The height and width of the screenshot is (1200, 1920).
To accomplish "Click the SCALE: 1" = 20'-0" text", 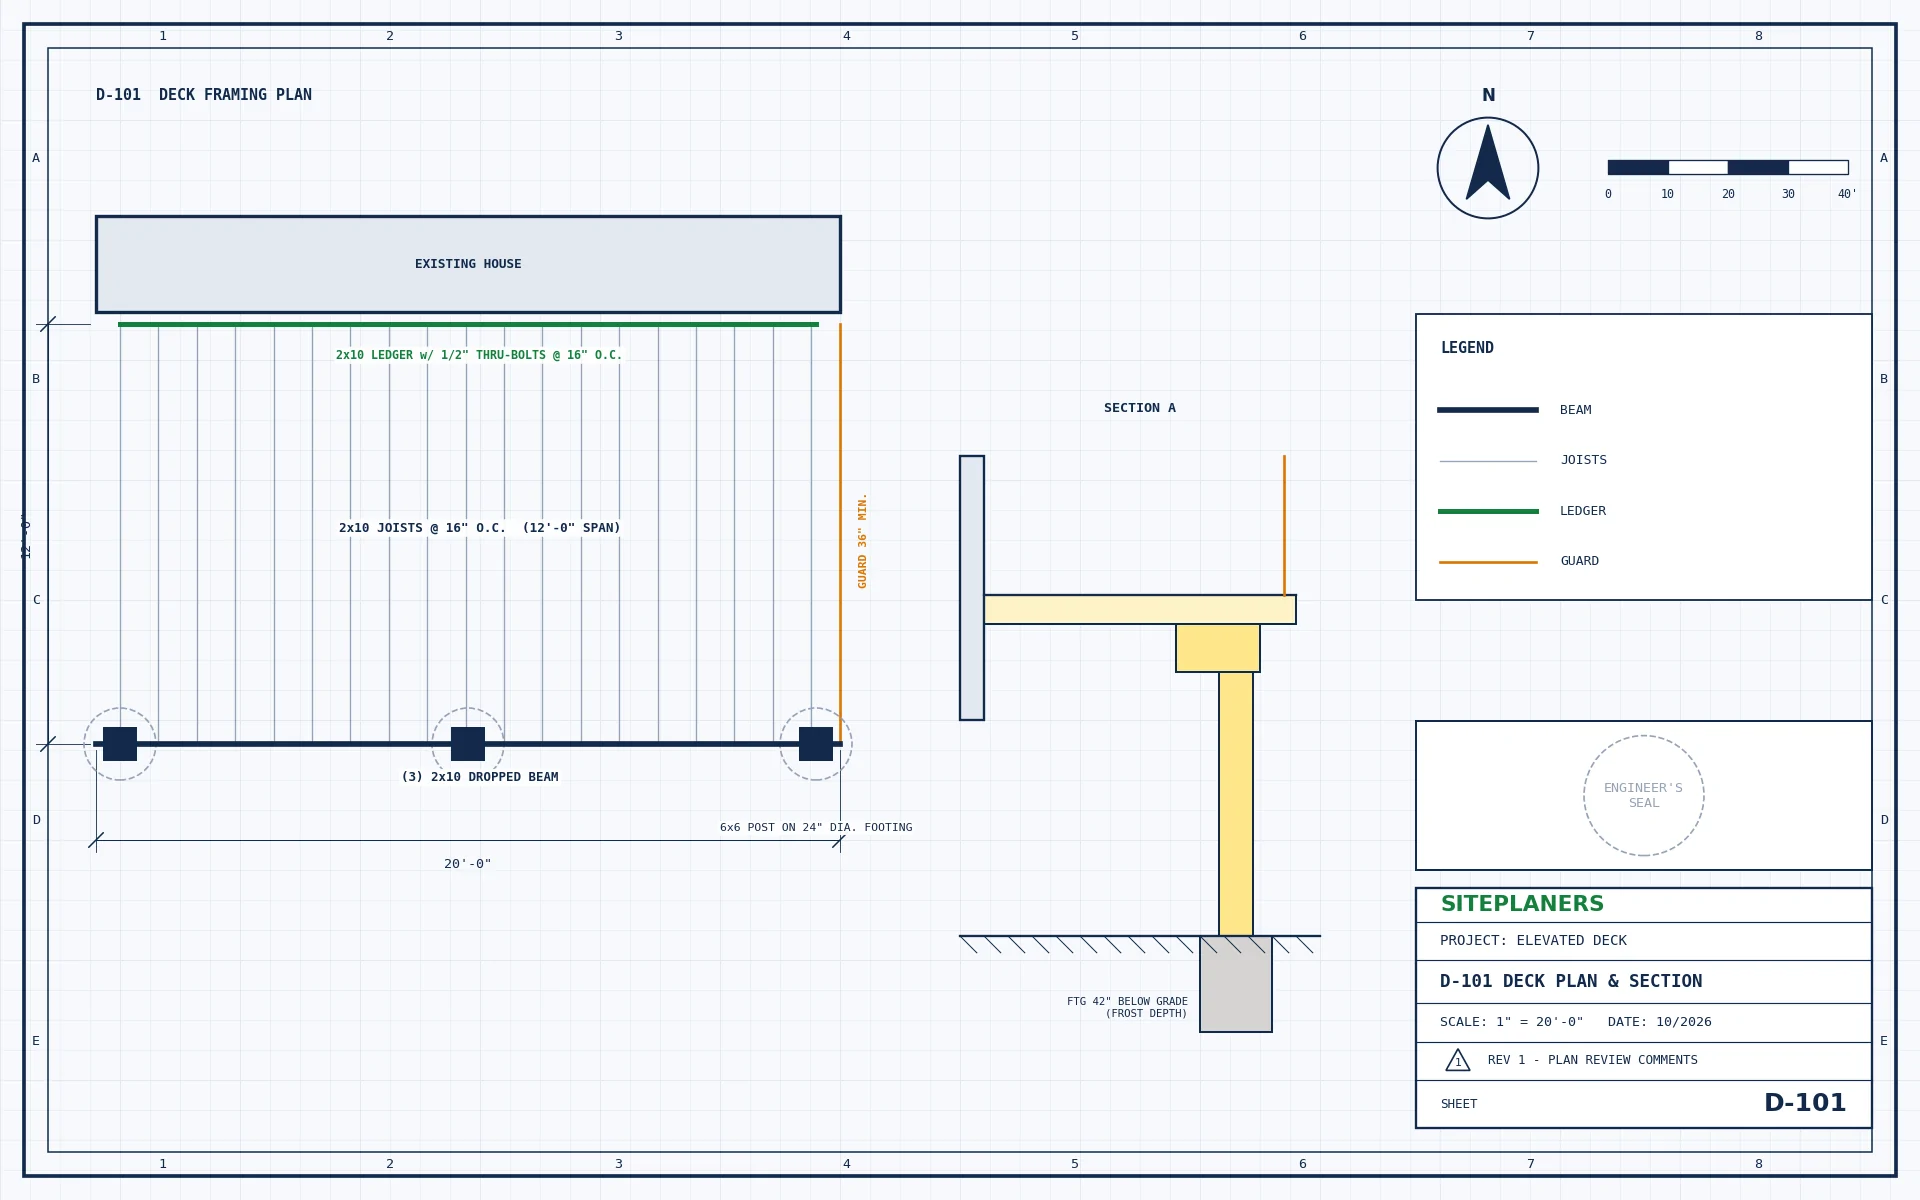I will [x=1512, y=1022].
